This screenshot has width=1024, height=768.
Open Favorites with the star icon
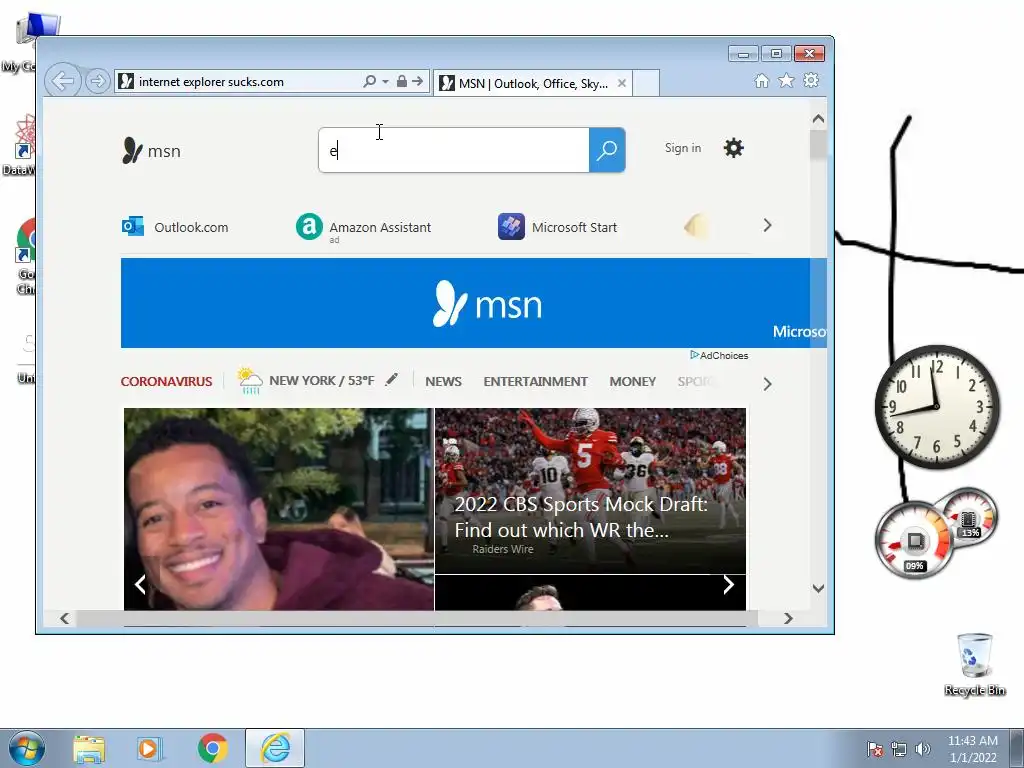pos(786,80)
